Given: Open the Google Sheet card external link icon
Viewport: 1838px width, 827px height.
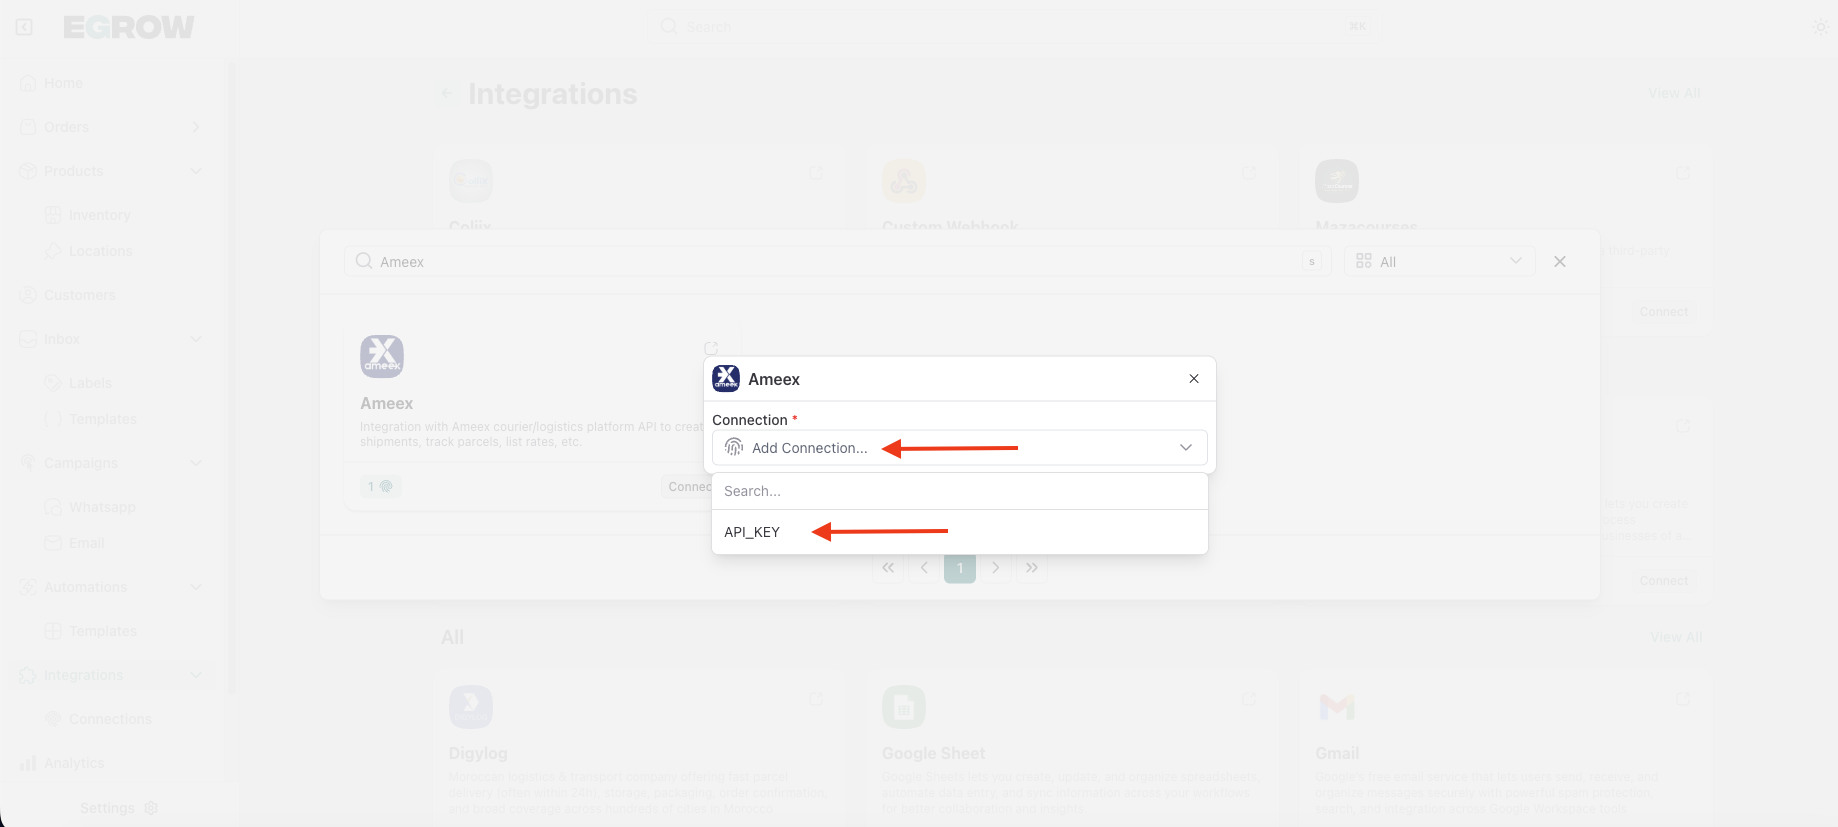Looking at the screenshot, I should 1249,699.
